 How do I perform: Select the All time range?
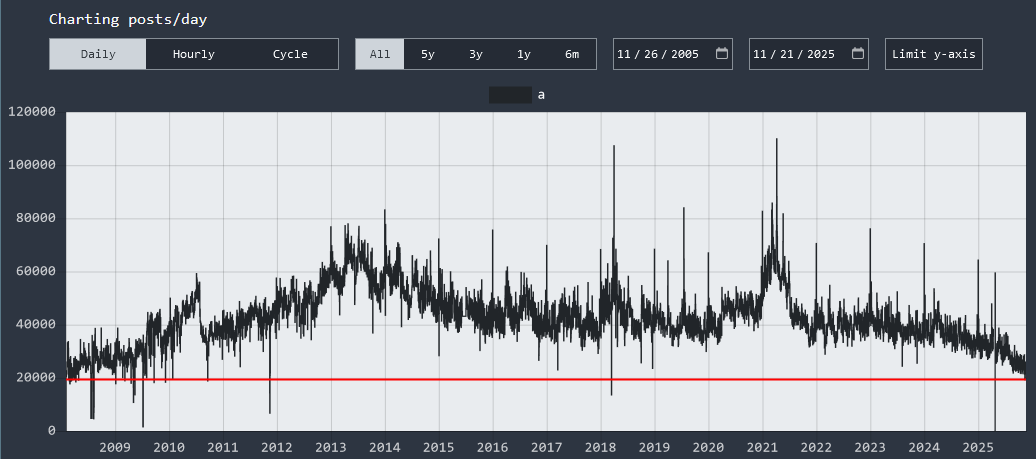point(380,54)
